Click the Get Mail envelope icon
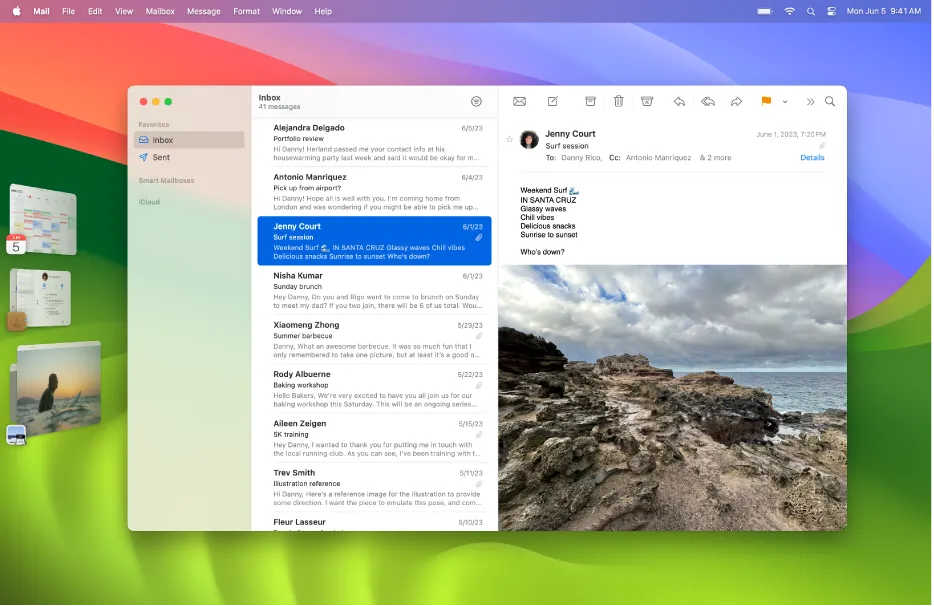The height and width of the screenshot is (606, 934). coord(520,102)
